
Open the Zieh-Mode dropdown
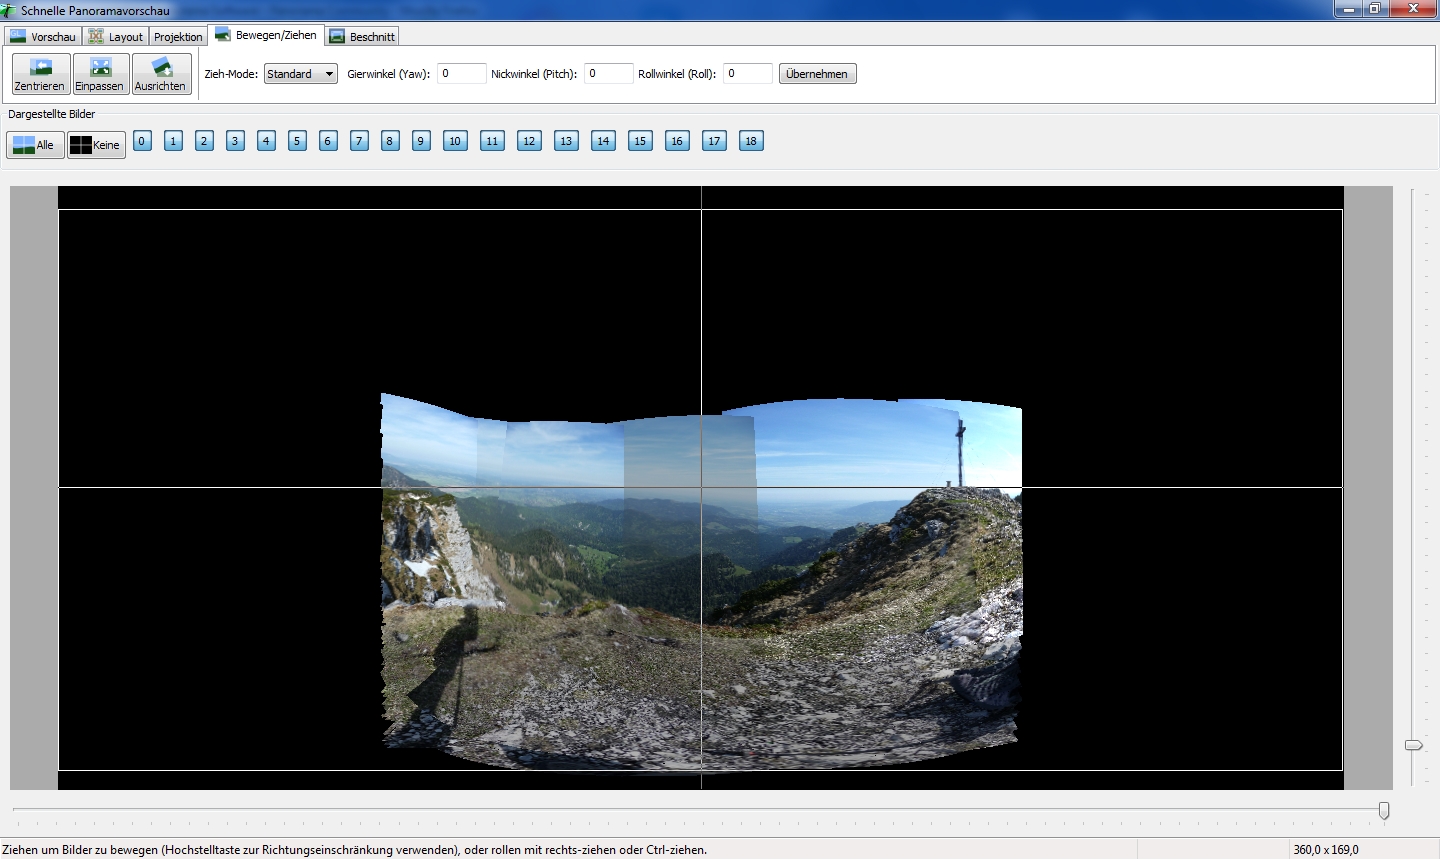(300, 74)
